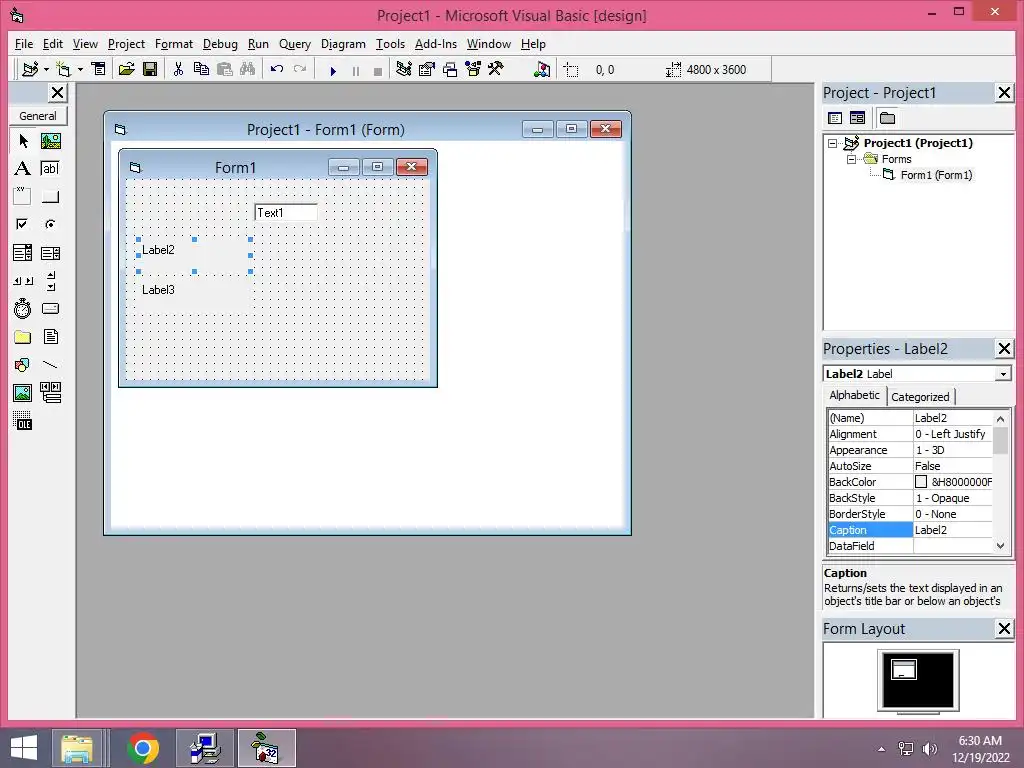Open the Add Form dropdown arrow
Screen dimensions: 1024x768
80,69
